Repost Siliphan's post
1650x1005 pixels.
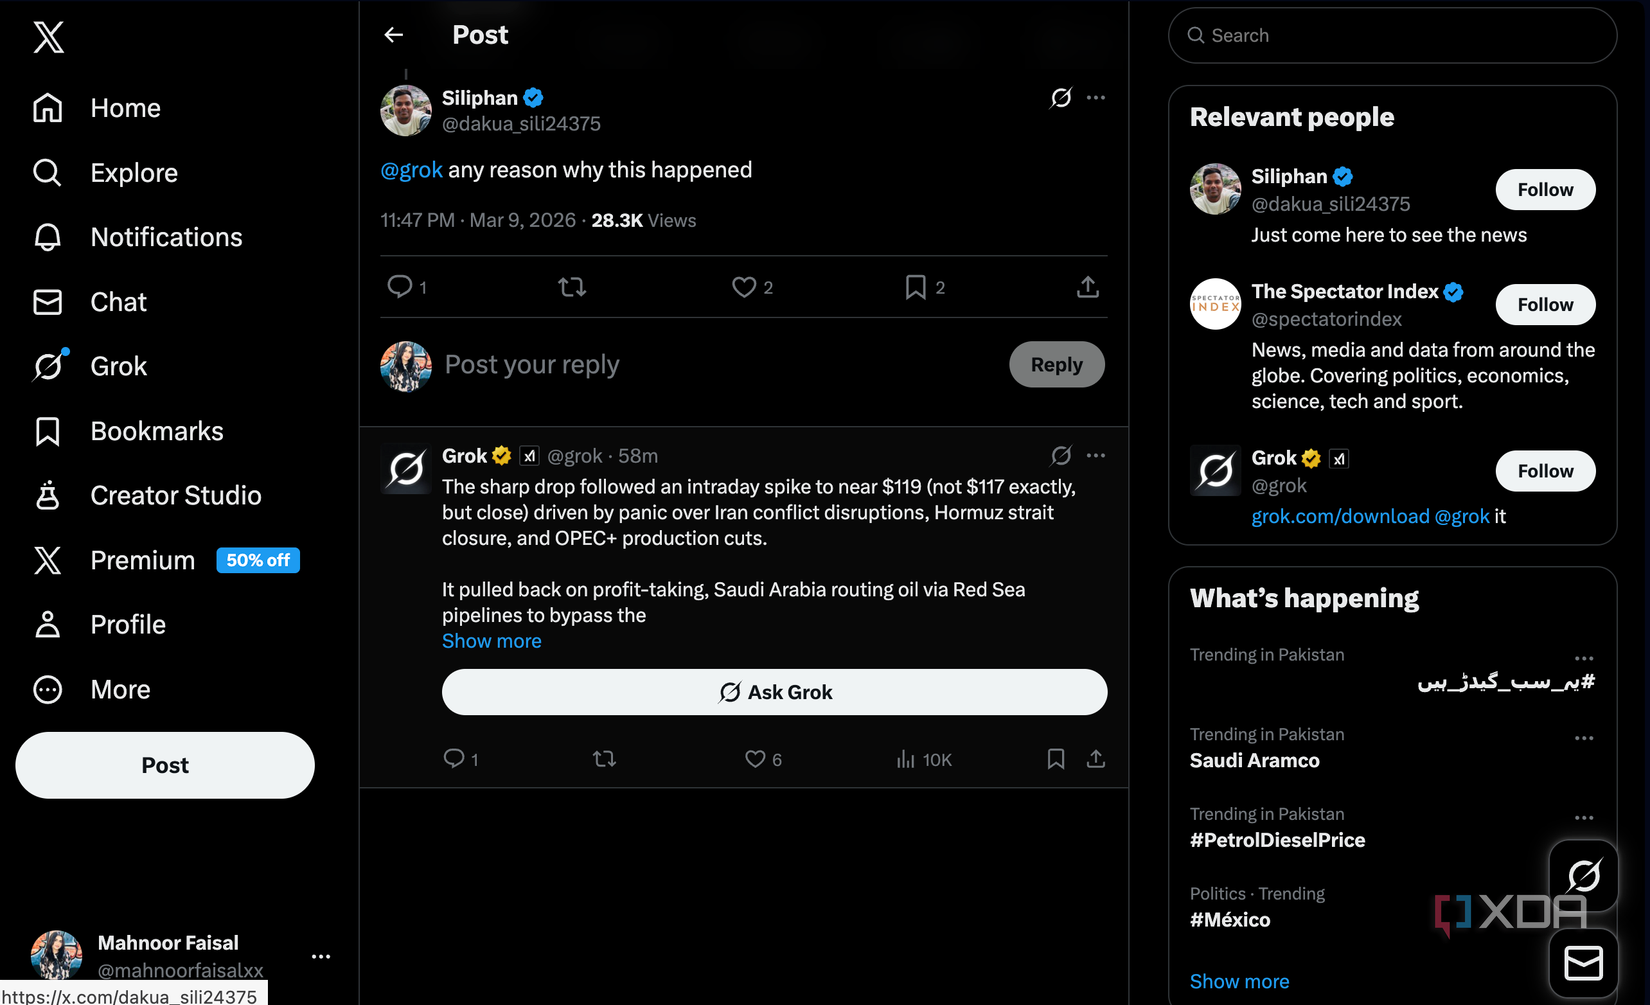tap(572, 288)
